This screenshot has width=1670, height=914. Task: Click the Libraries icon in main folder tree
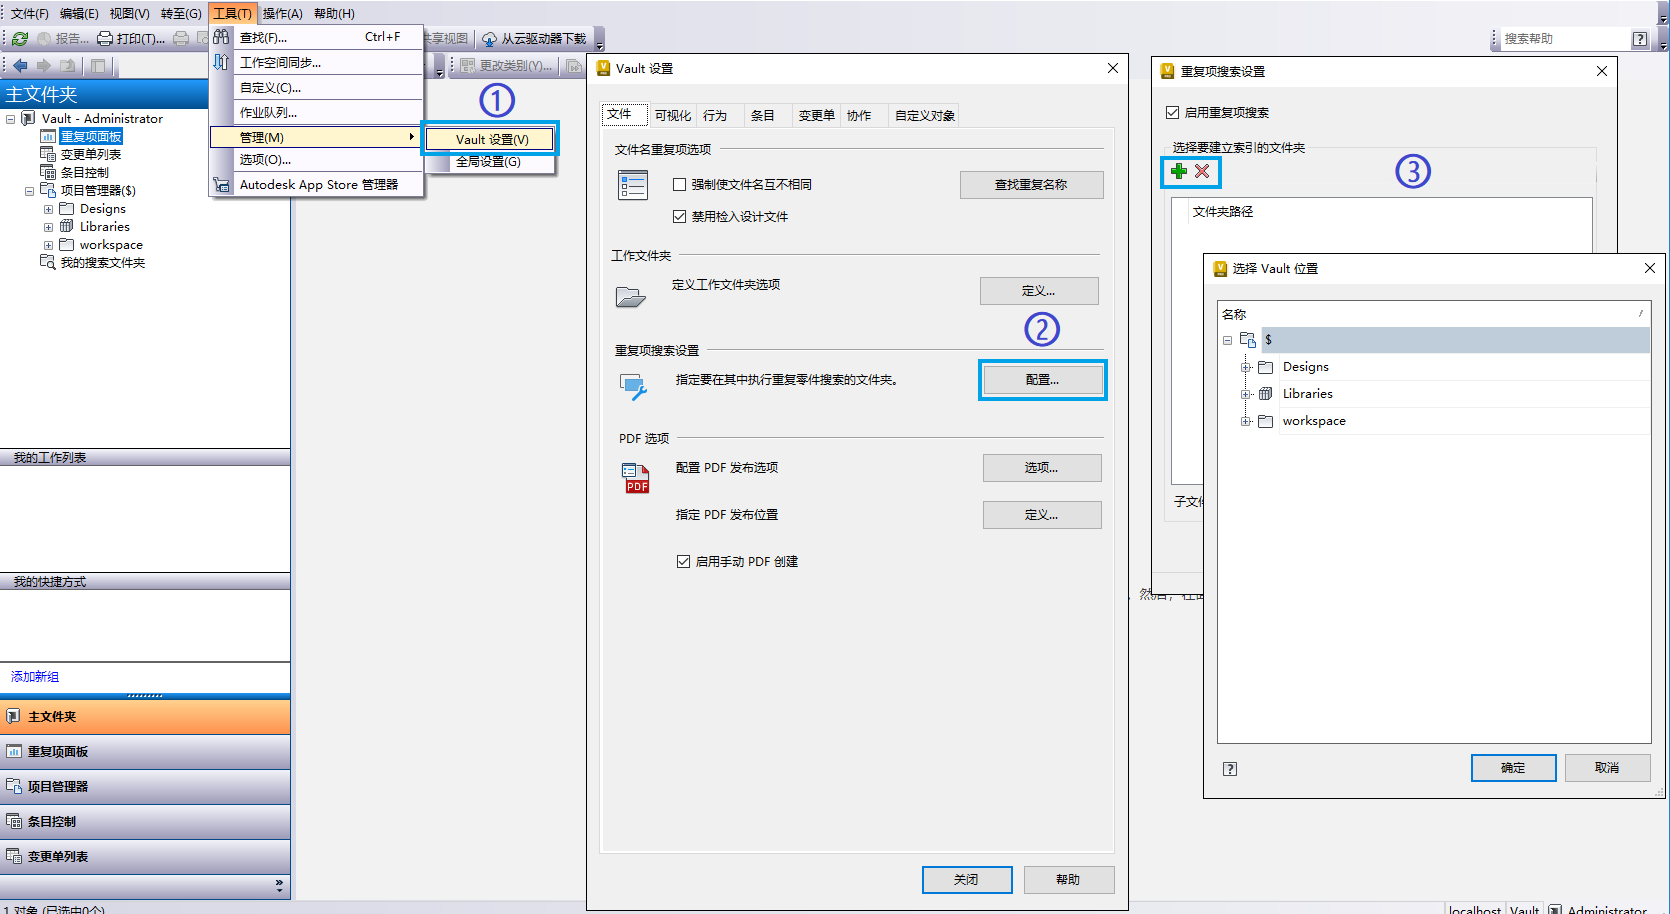67,227
